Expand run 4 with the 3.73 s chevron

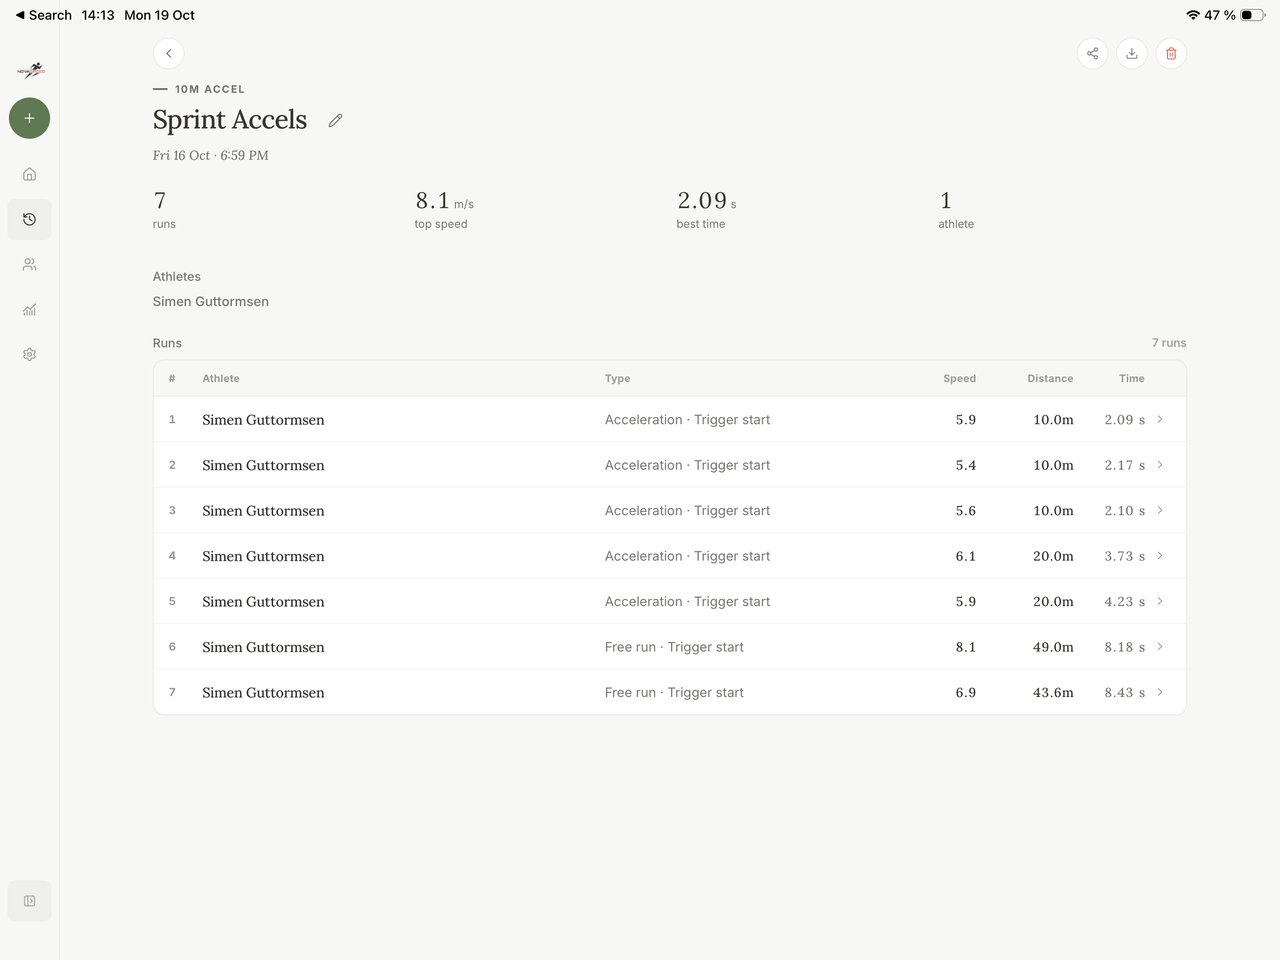point(1160,556)
